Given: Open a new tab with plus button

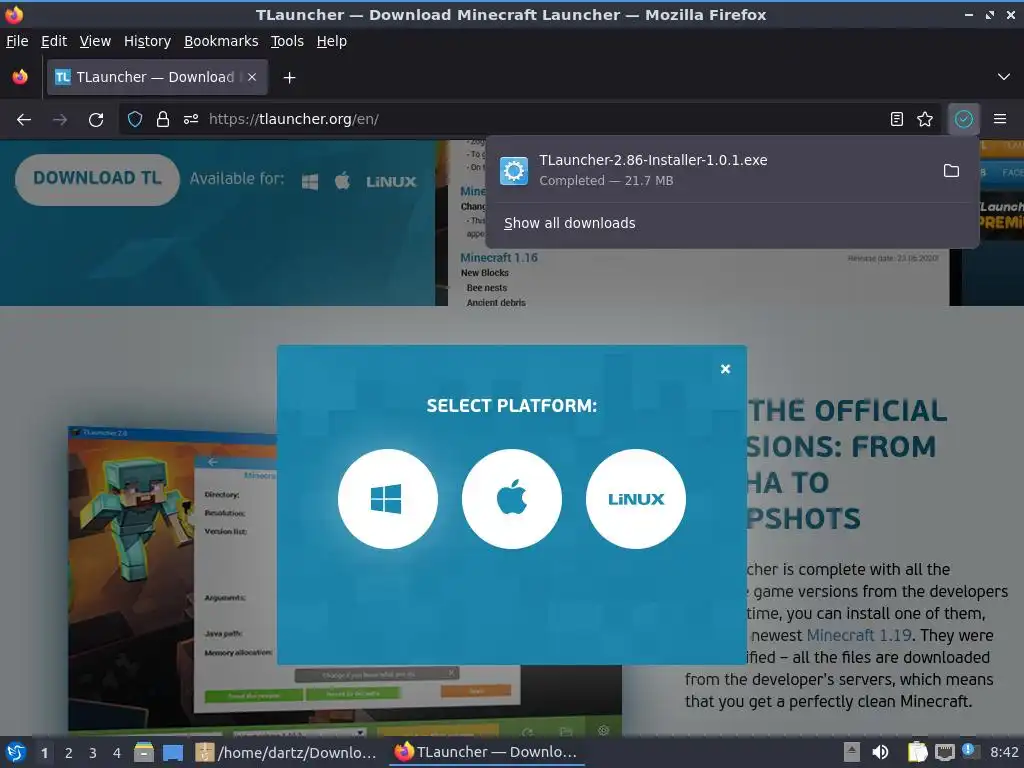Looking at the screenshot, I should click(x=289, y=78).
